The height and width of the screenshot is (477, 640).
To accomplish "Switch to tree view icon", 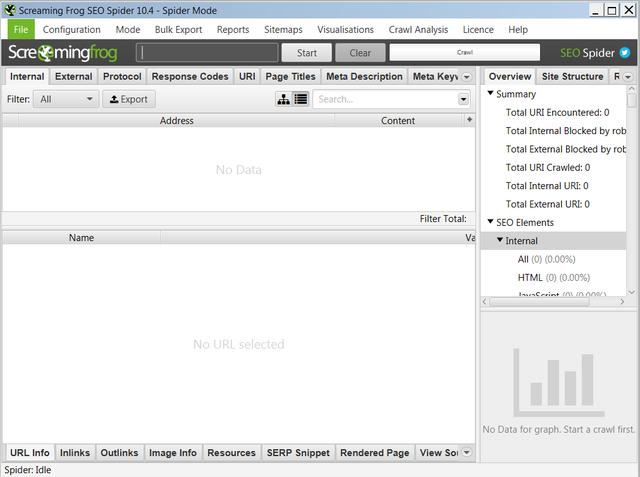I will click(x=284, y=99).
